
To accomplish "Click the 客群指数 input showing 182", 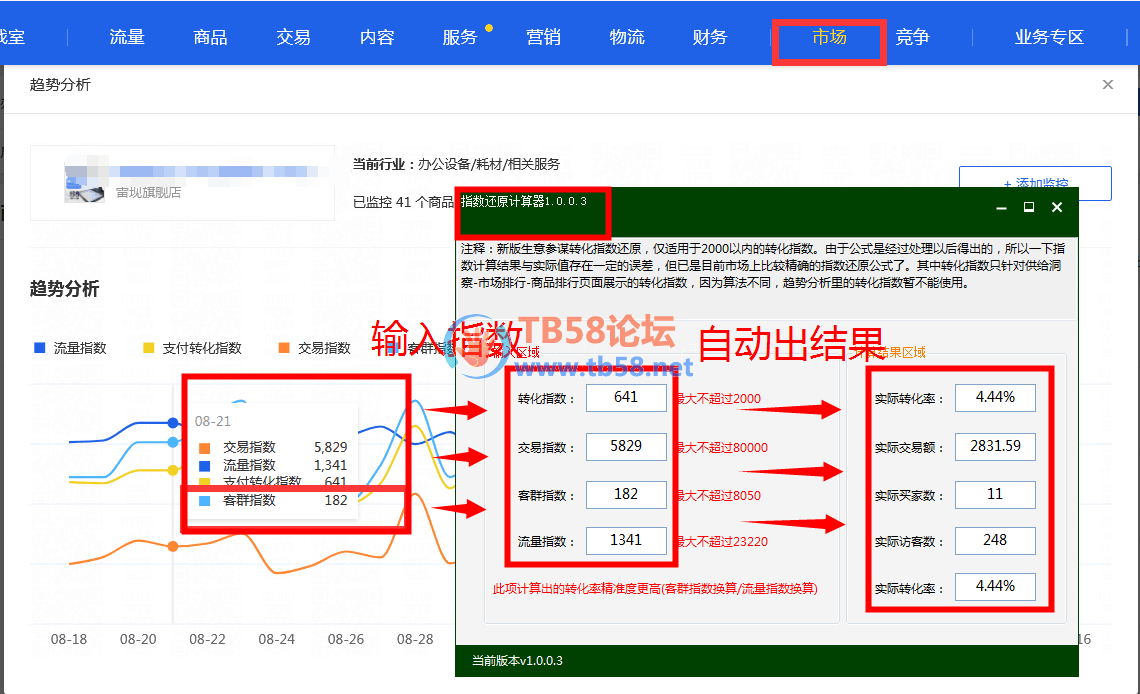I will 626,494.
